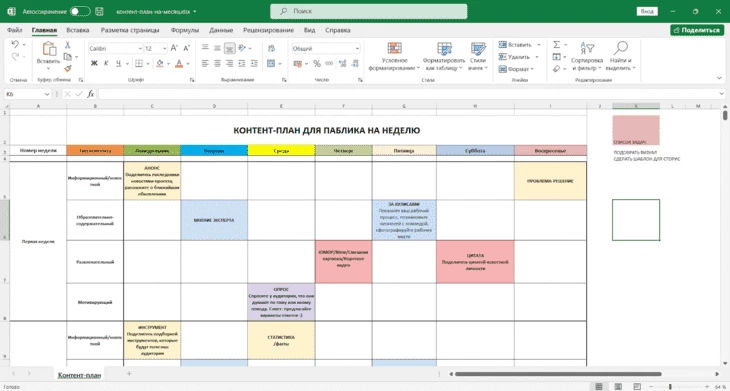Toggle Bold formatting (Ж)
Screen dimensions: 730x391
click(x=94, y=63)
